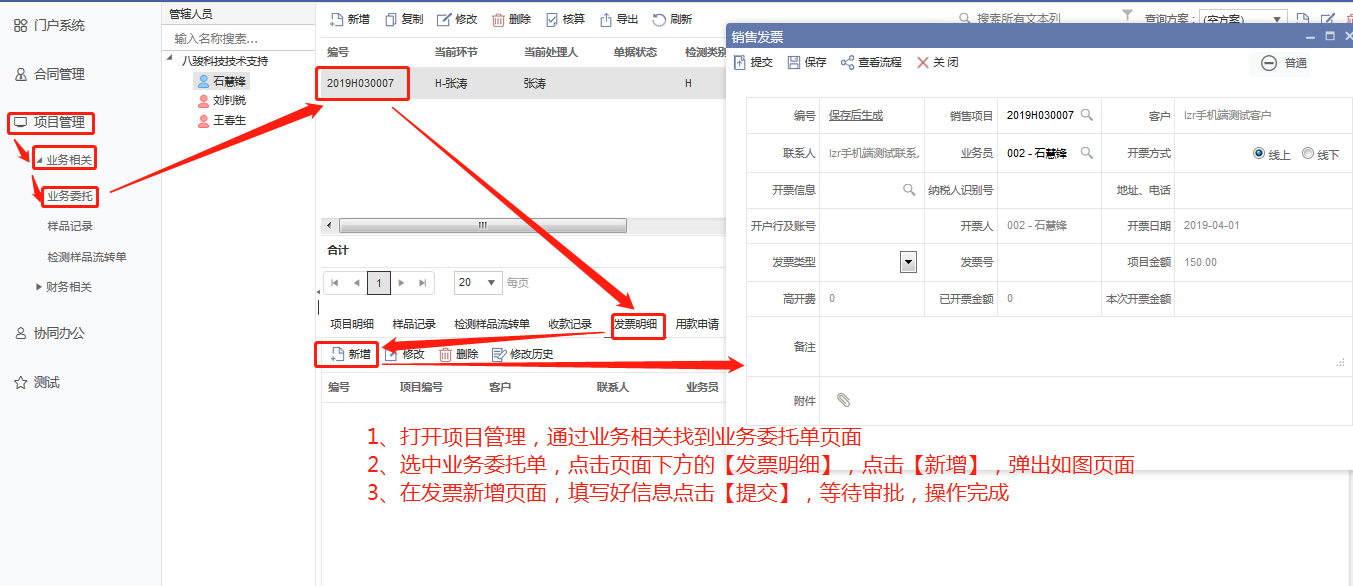Open the page size 20 dropdown
This screenshot has width=1353, height=586.
[478, 283]
